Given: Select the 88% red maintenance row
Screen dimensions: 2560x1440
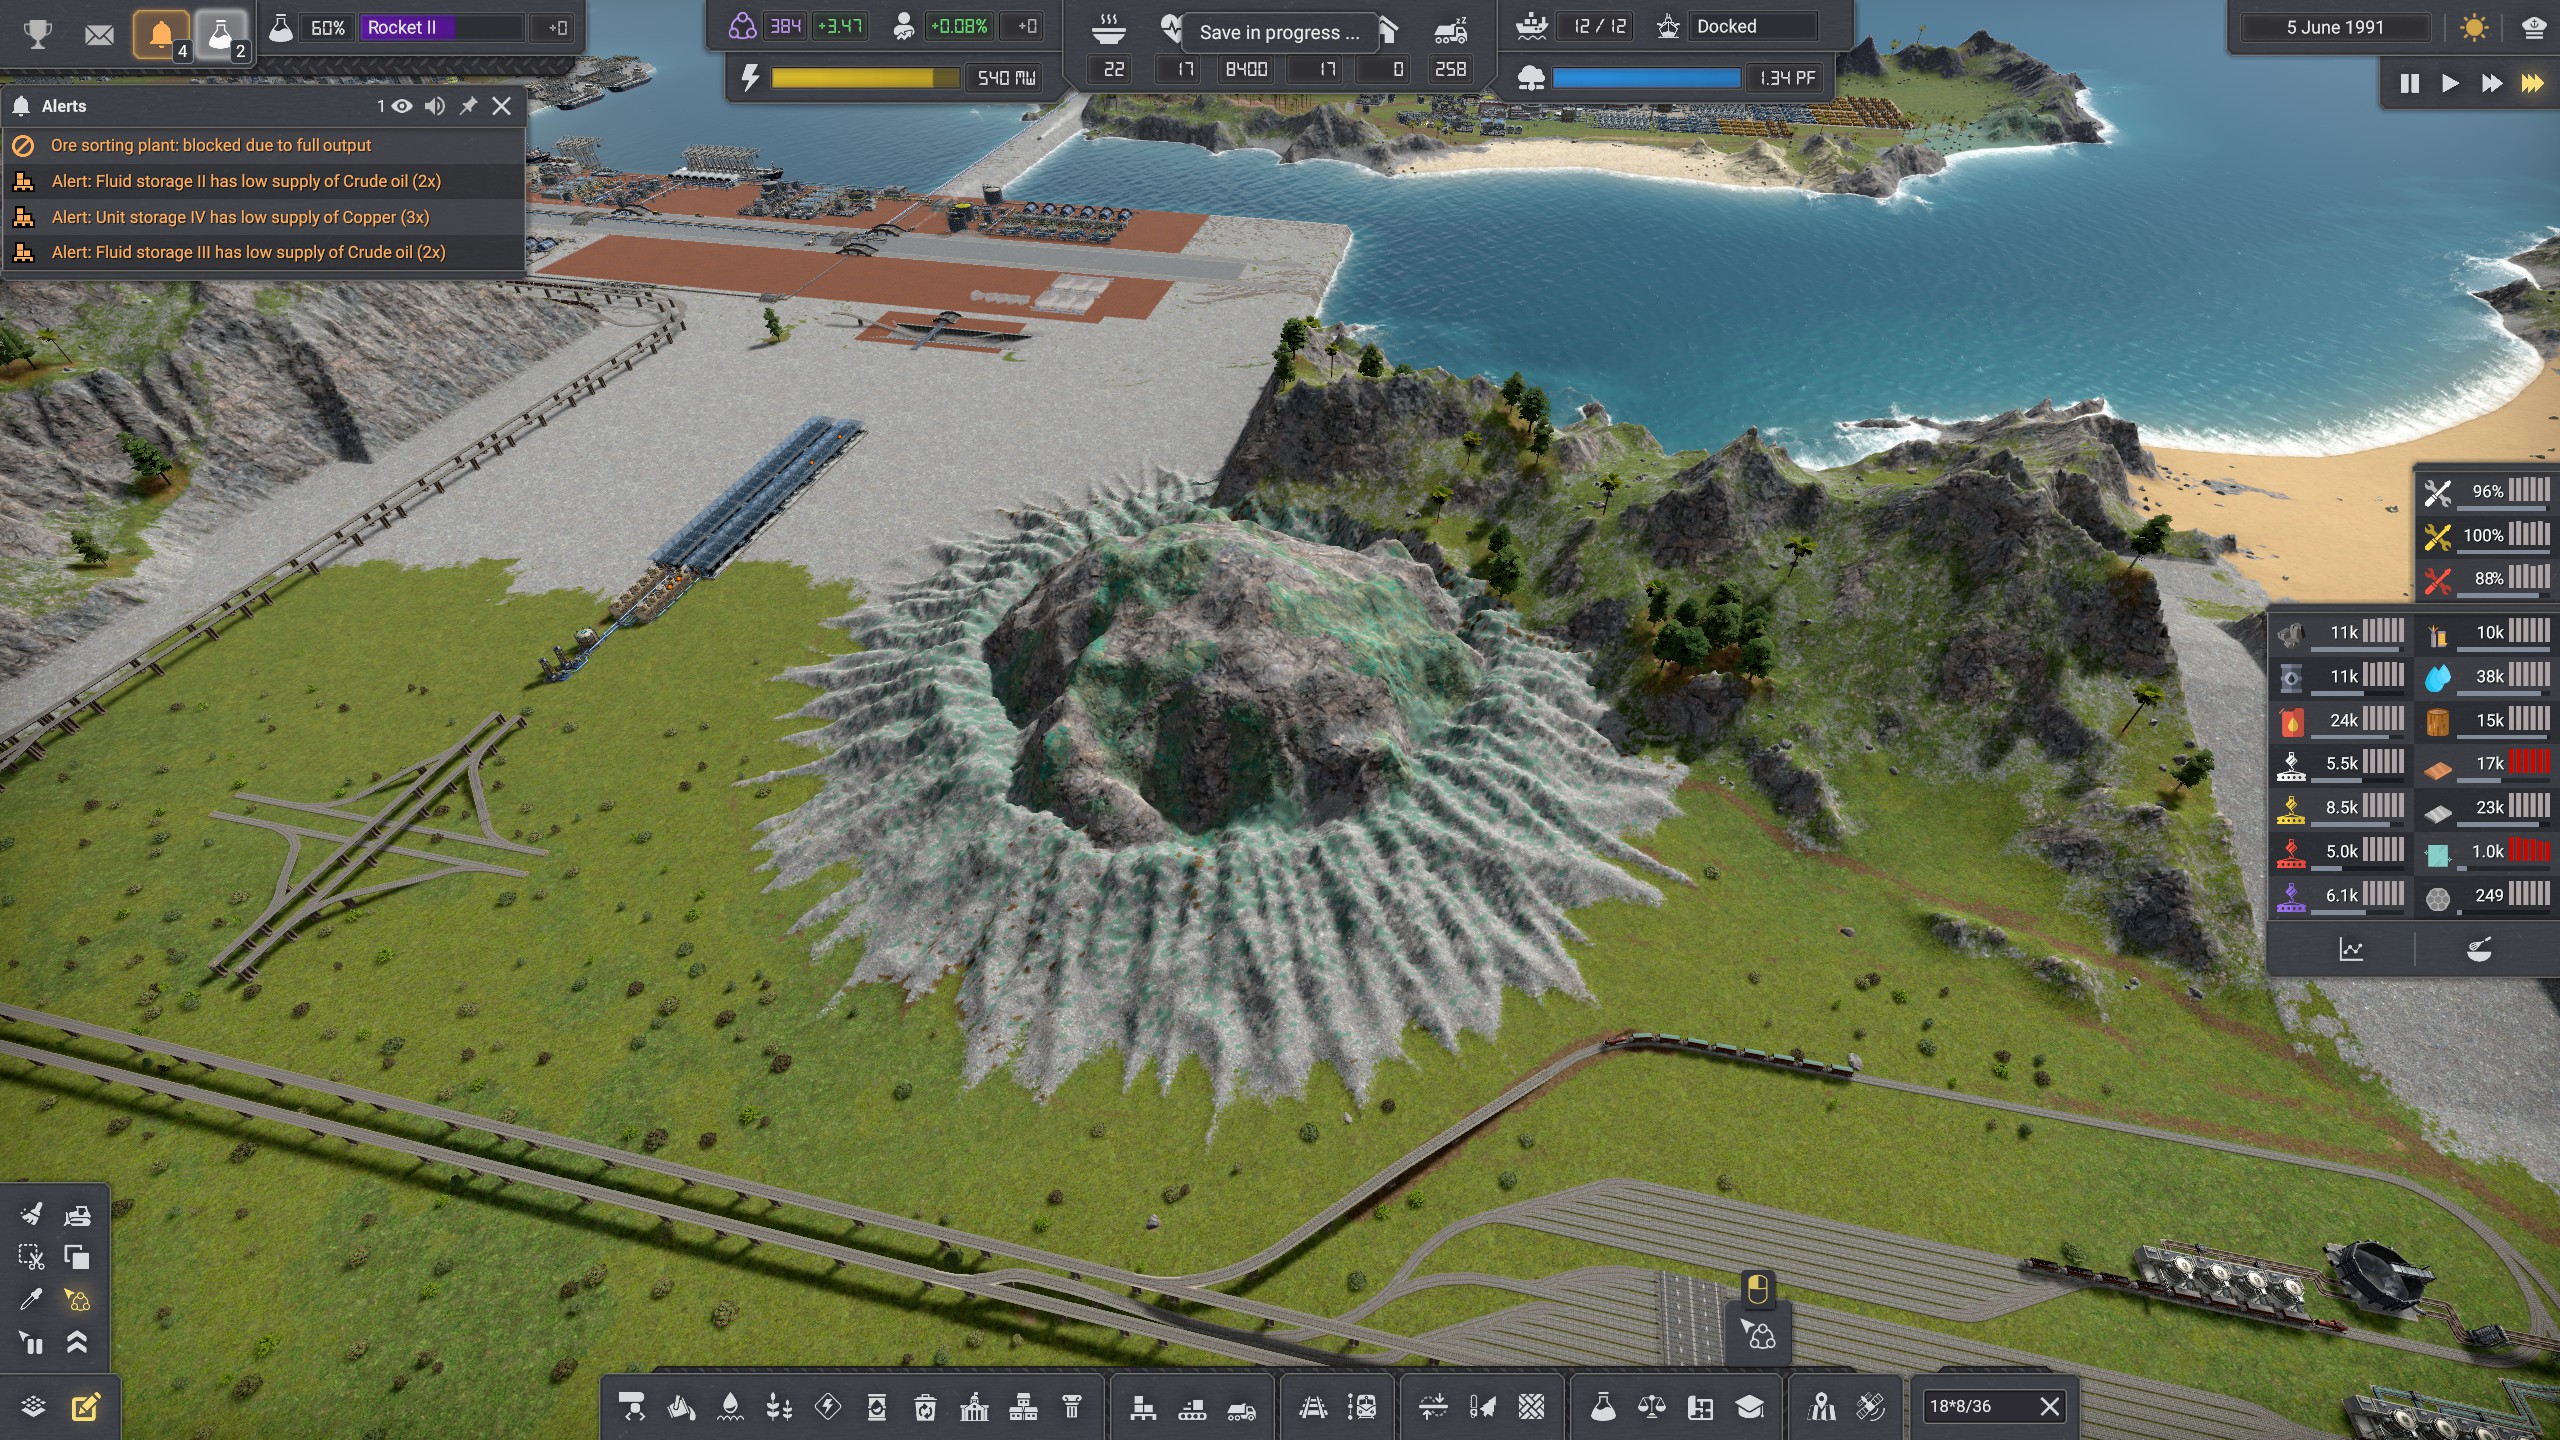Looking at the screenshot, I should pyautogui.click(x=2486, y=579).
